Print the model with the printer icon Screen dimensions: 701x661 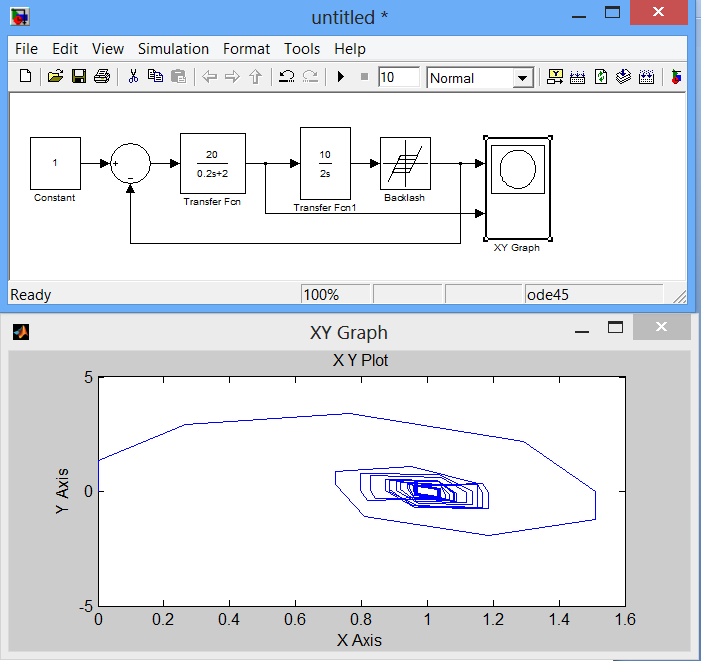102,76
